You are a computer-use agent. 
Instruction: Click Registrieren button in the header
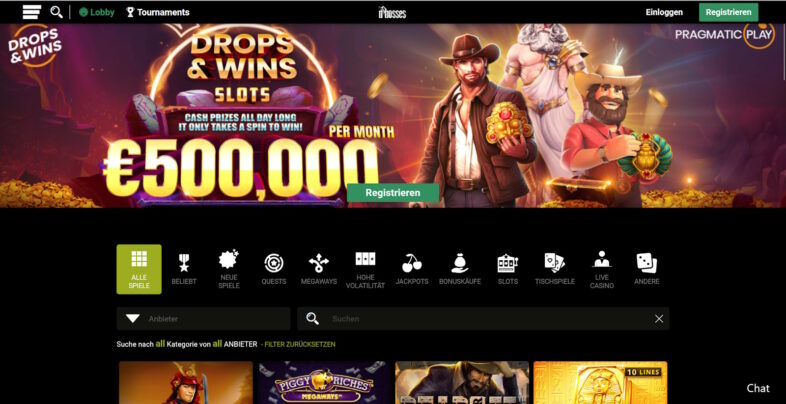[728, 12]
